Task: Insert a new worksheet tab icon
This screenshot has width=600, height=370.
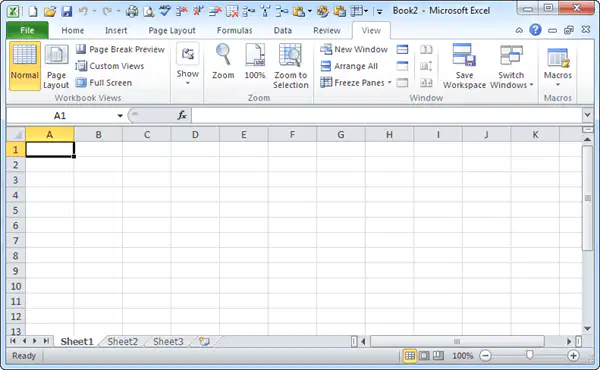Action: [x=205, y=341]
